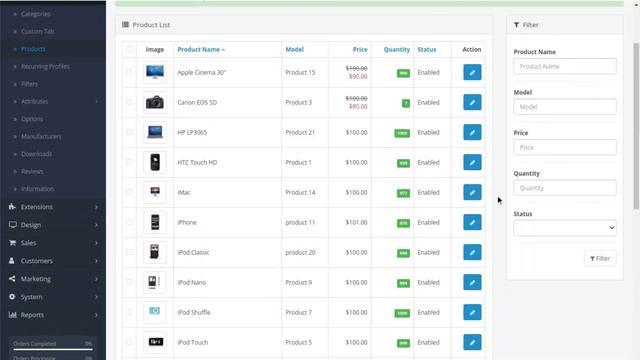Edit the iMac product row
This screenshot has height=360, width=640.
click(472, 192)
